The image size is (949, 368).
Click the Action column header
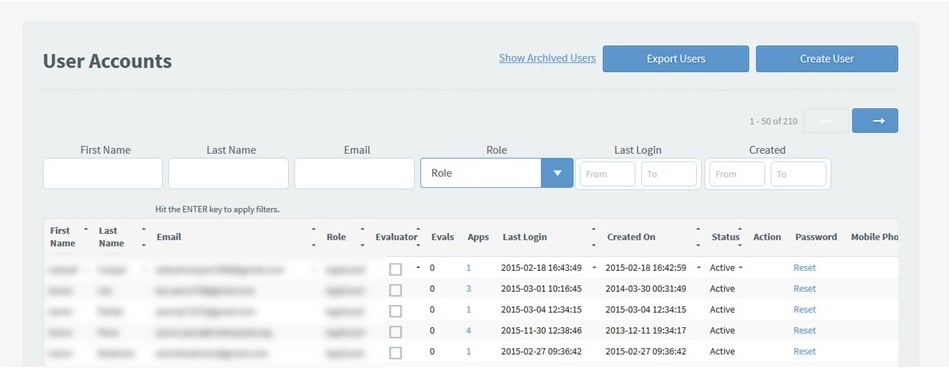tap(767, 237)
